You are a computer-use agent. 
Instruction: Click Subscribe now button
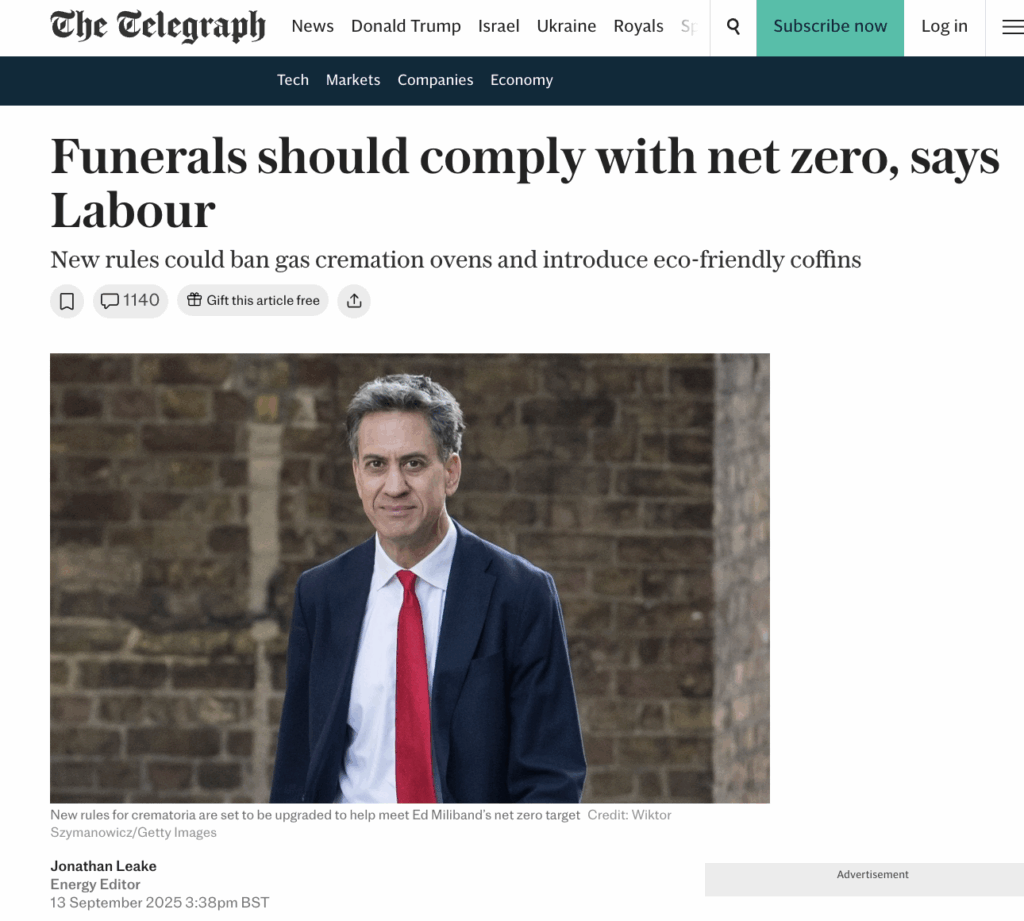(830, 27)
